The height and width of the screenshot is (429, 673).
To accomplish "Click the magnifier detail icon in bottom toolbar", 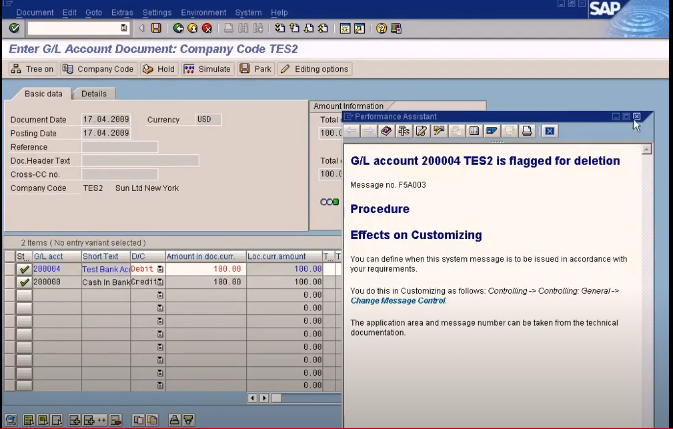I will [x=11, y=420].
